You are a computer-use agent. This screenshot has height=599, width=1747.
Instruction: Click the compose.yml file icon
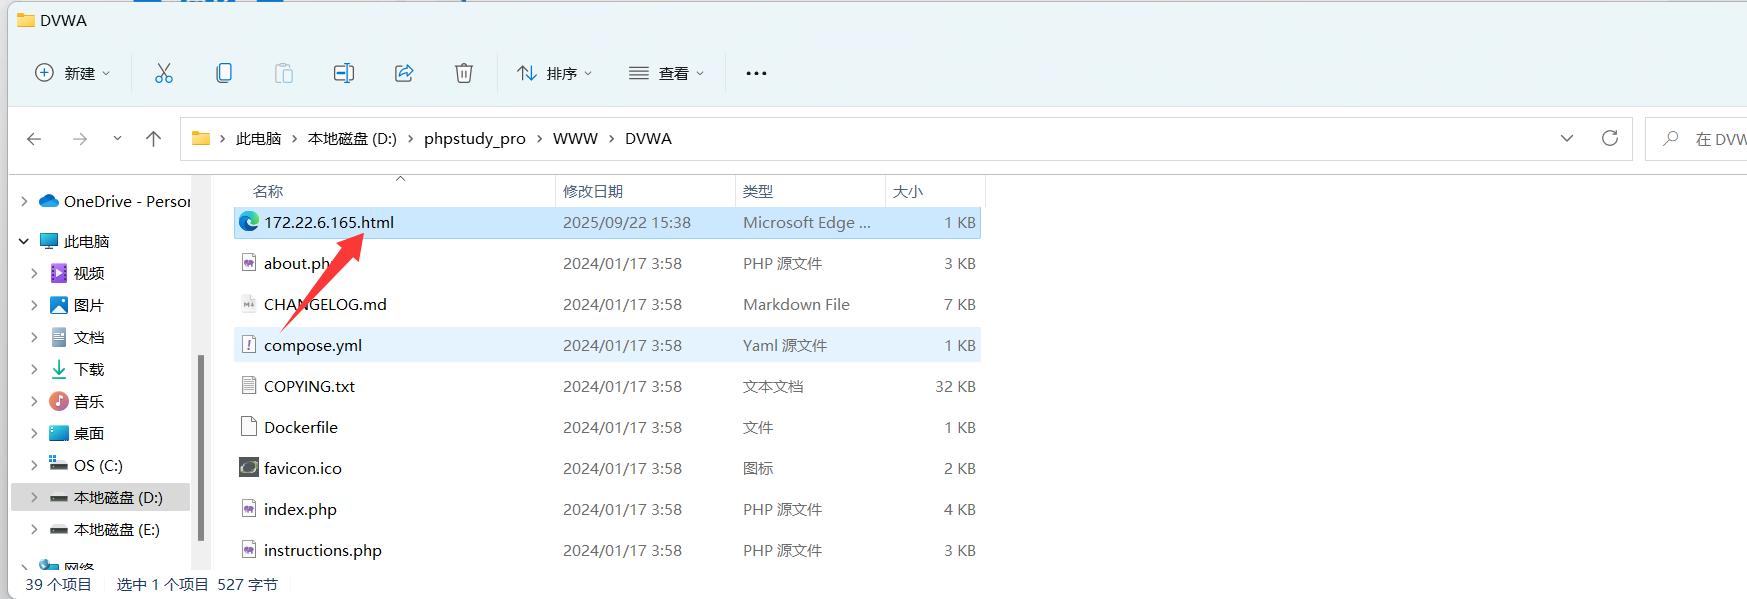249,345
